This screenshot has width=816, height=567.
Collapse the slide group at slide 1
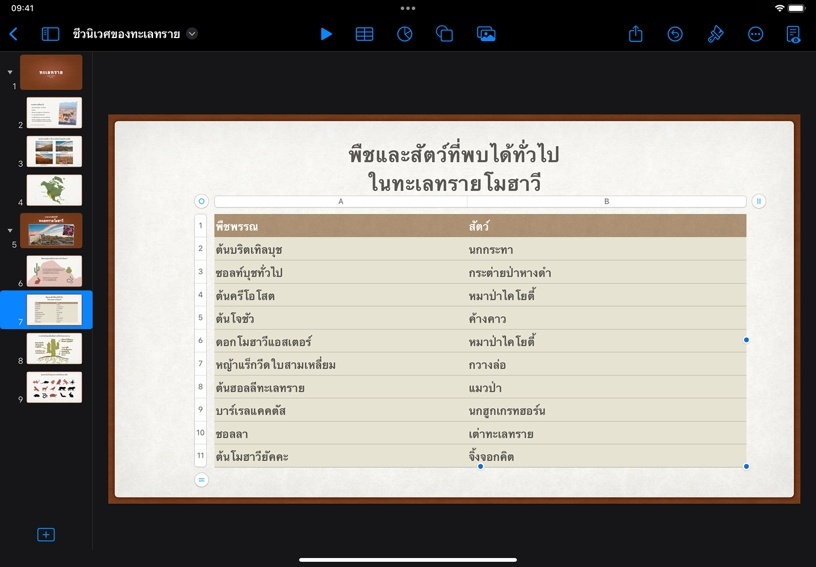(x=10, y=72)
